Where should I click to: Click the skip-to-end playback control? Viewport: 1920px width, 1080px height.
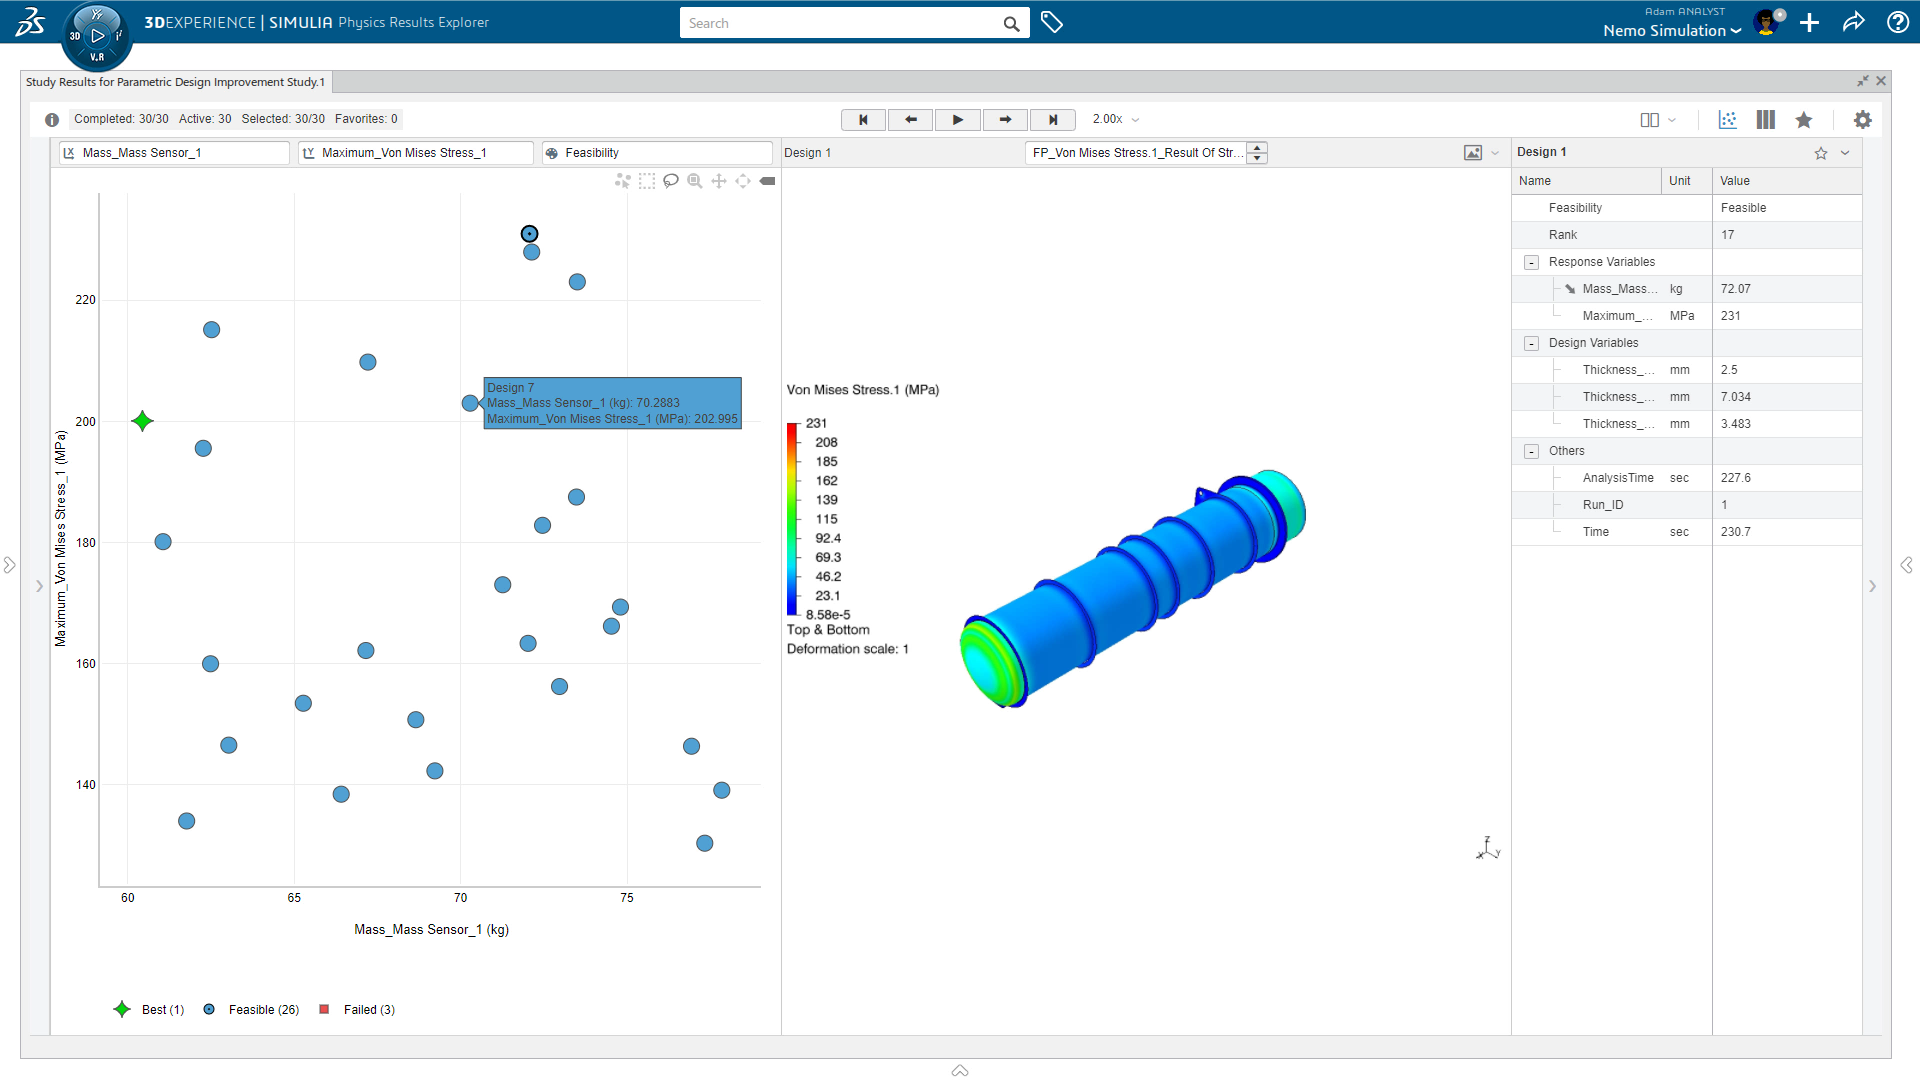tap(1052, 119)
